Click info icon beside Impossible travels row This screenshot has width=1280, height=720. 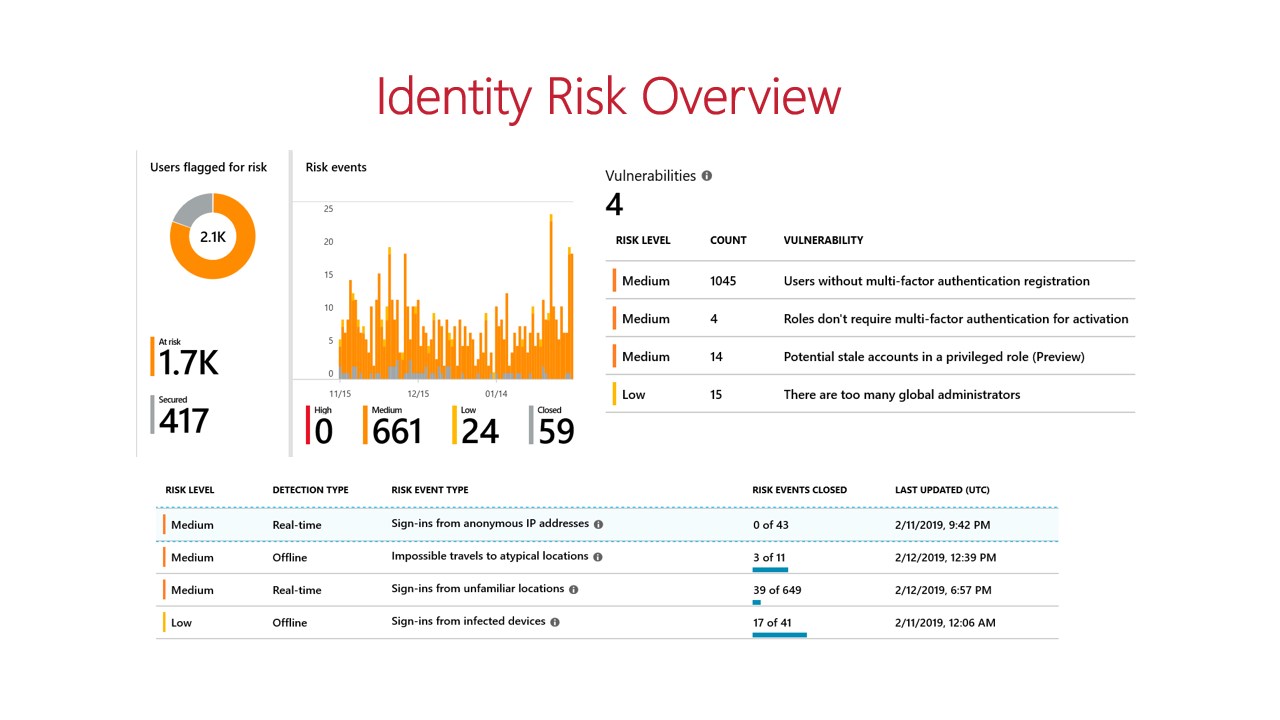click(597, 557)
